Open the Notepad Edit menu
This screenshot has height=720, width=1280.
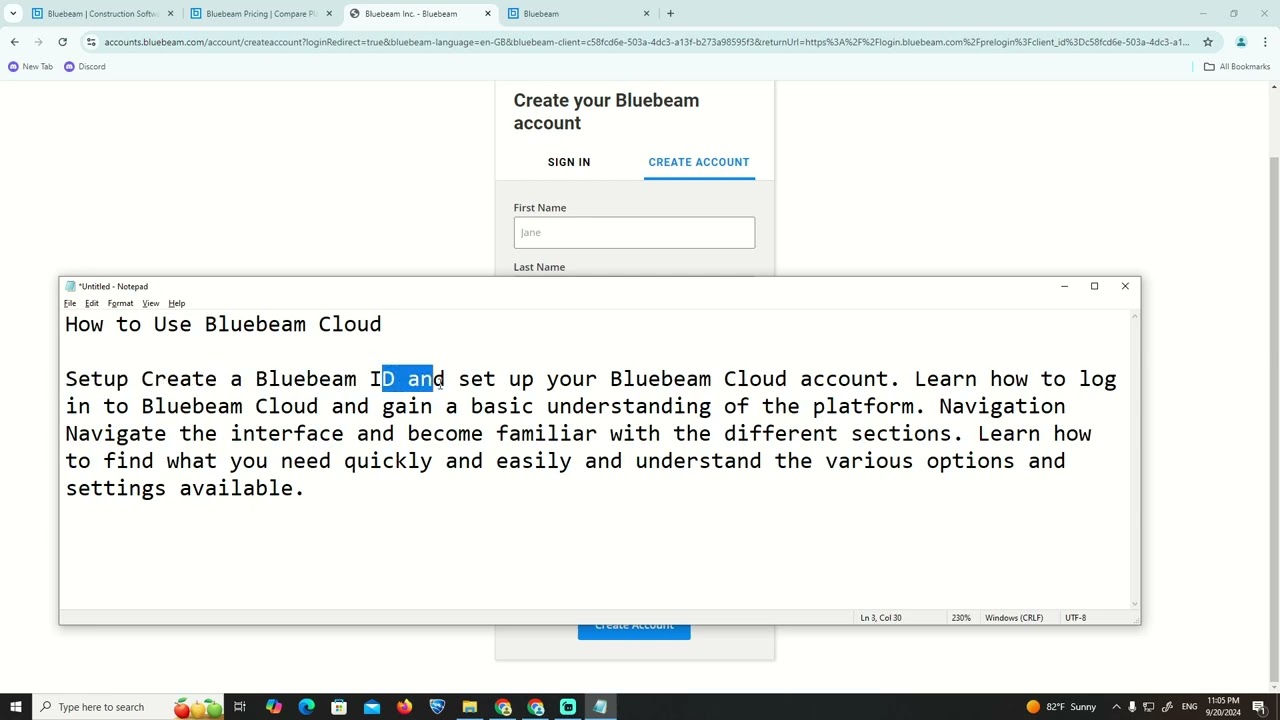(92, 303)
